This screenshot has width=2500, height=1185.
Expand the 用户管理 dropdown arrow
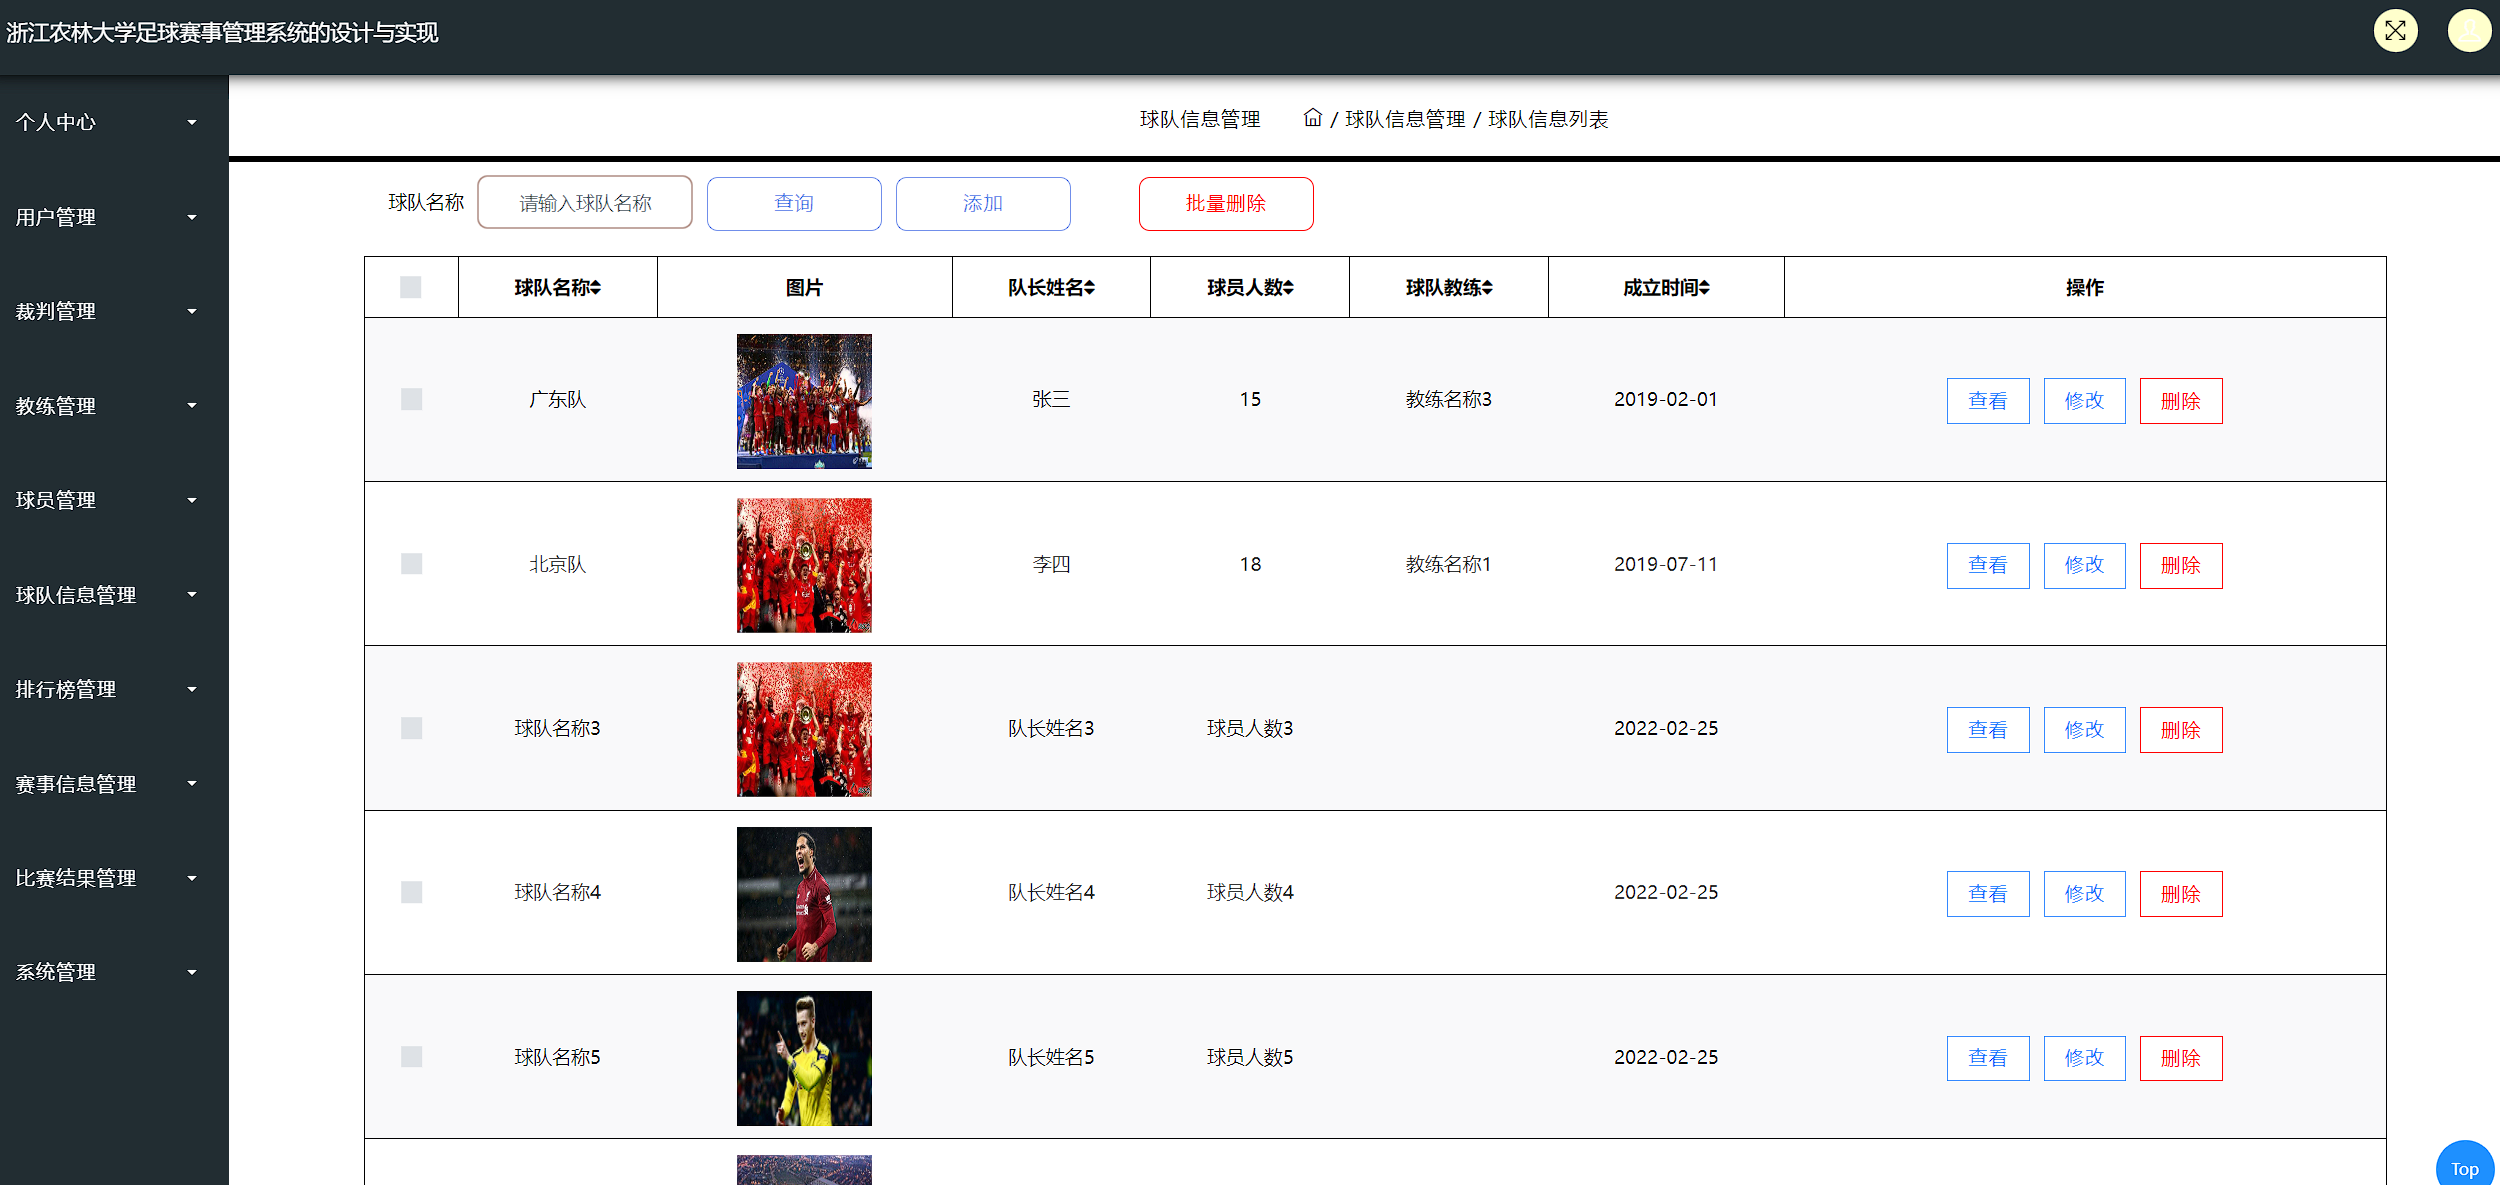click(x=192, y=217)
